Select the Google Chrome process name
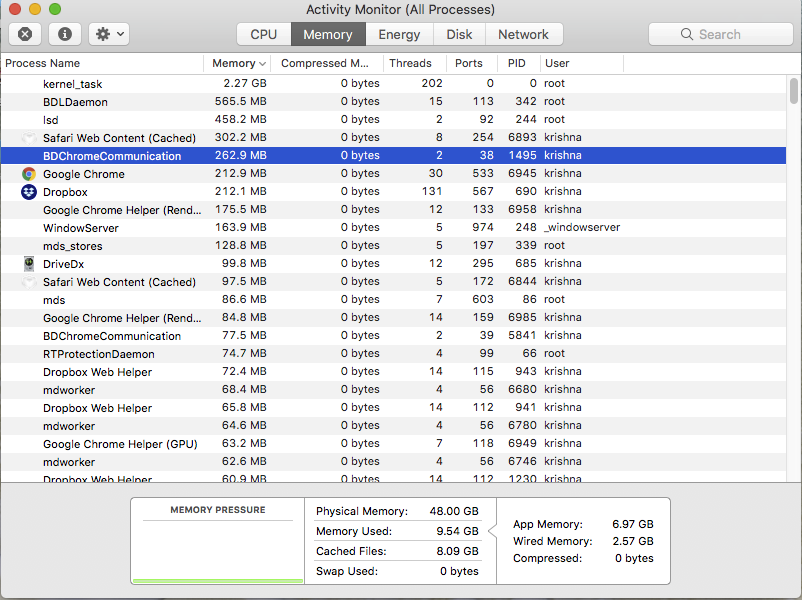 click(x=83, y=174)
